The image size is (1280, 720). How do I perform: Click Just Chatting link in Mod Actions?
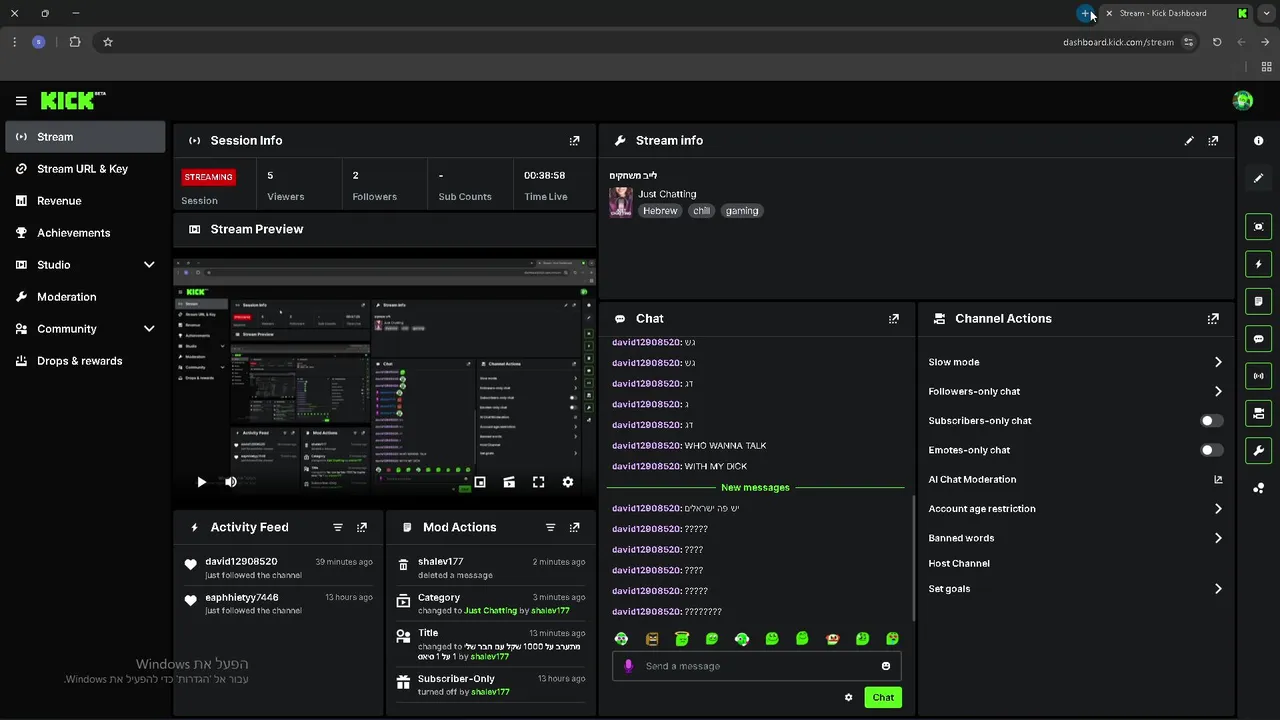pos(491,611)
